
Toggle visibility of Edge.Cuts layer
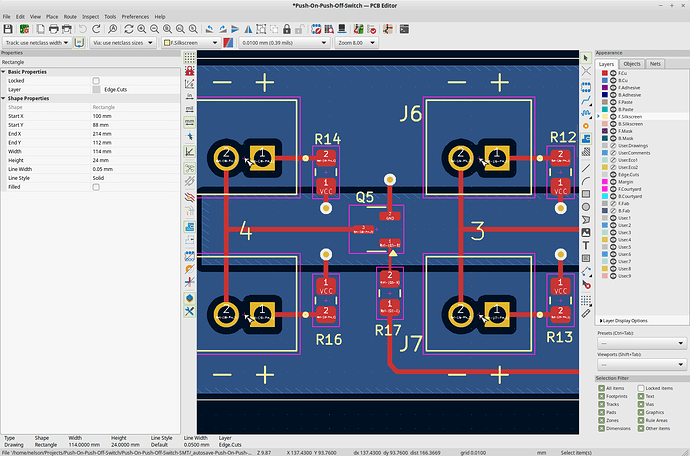click(x=613, y=175)
